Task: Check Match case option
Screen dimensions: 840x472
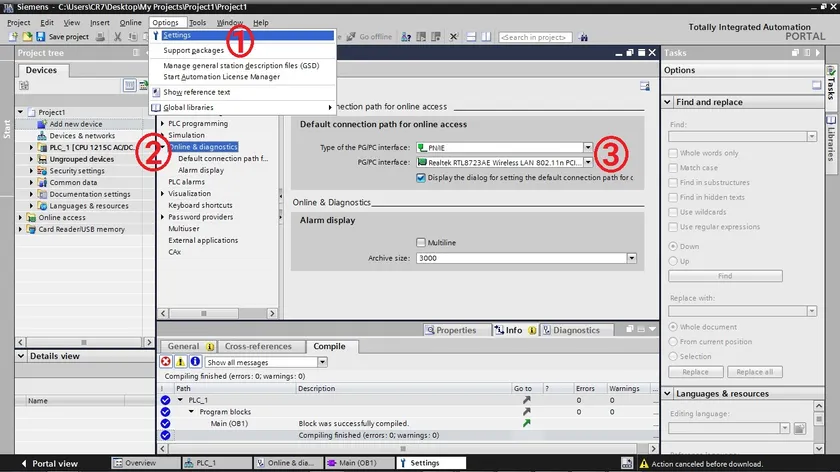Action: (x=673, y=168)
